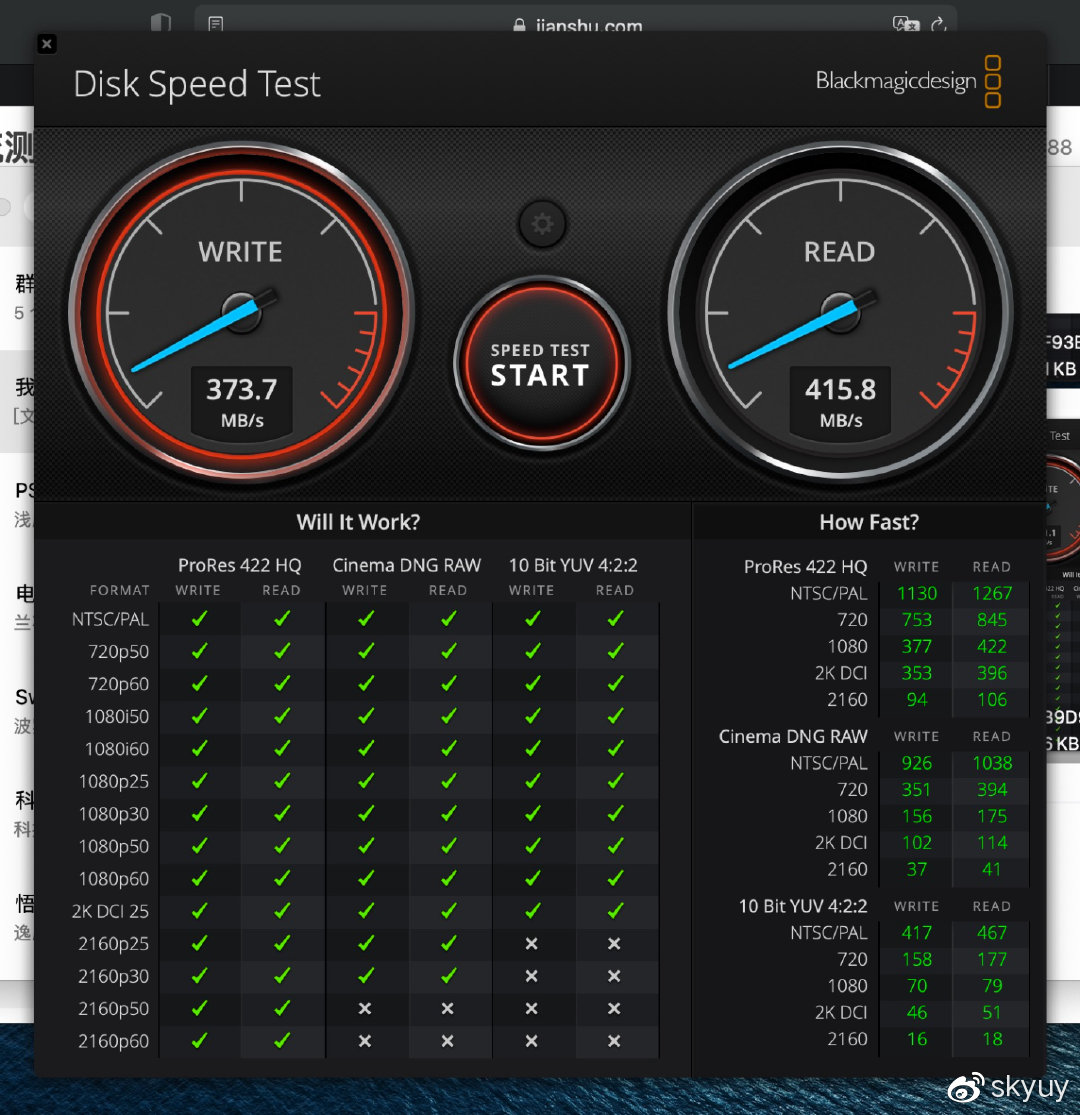Click 10 Bit YUV read cross in 2160p60 row
Viewport: 1080px width, 1115px height.
614,1041
